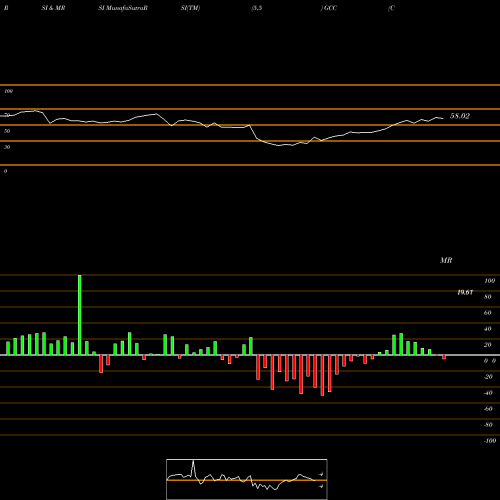Click the "SI & MR" header text
Screen dimensions: 500x500
(x=53, y=8)
